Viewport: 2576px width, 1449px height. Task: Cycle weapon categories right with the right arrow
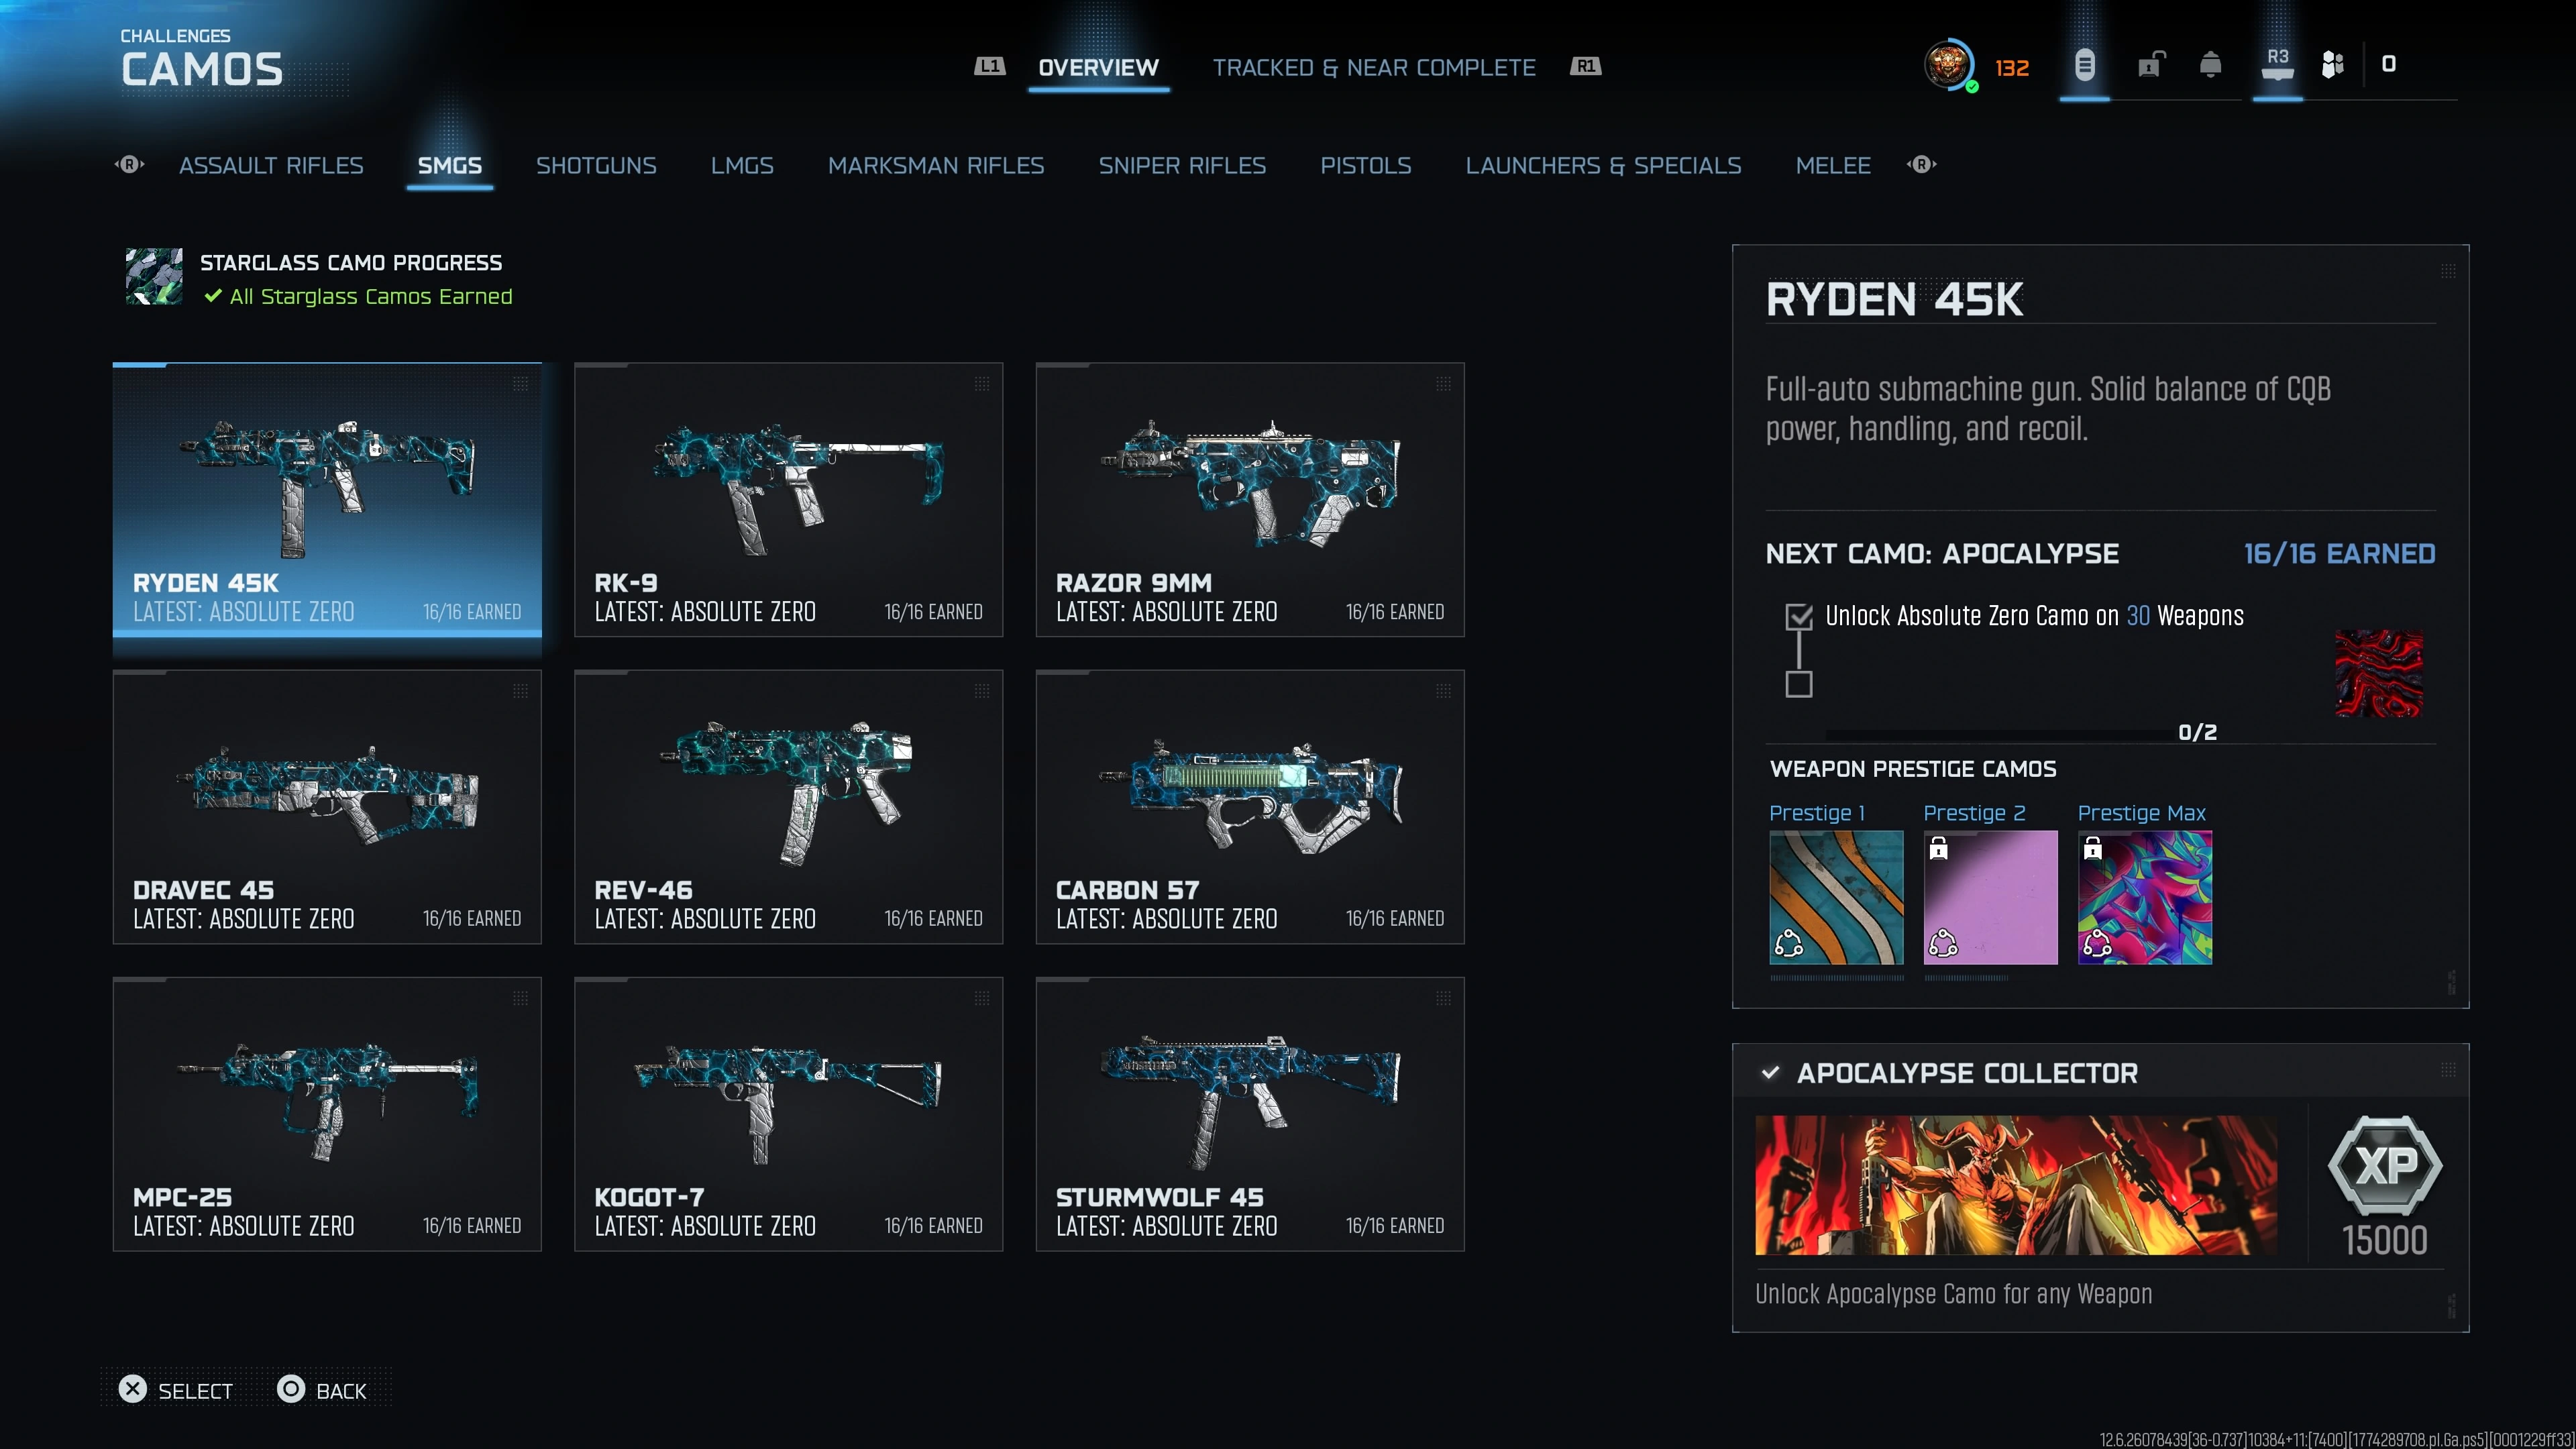click(1921, 165)
